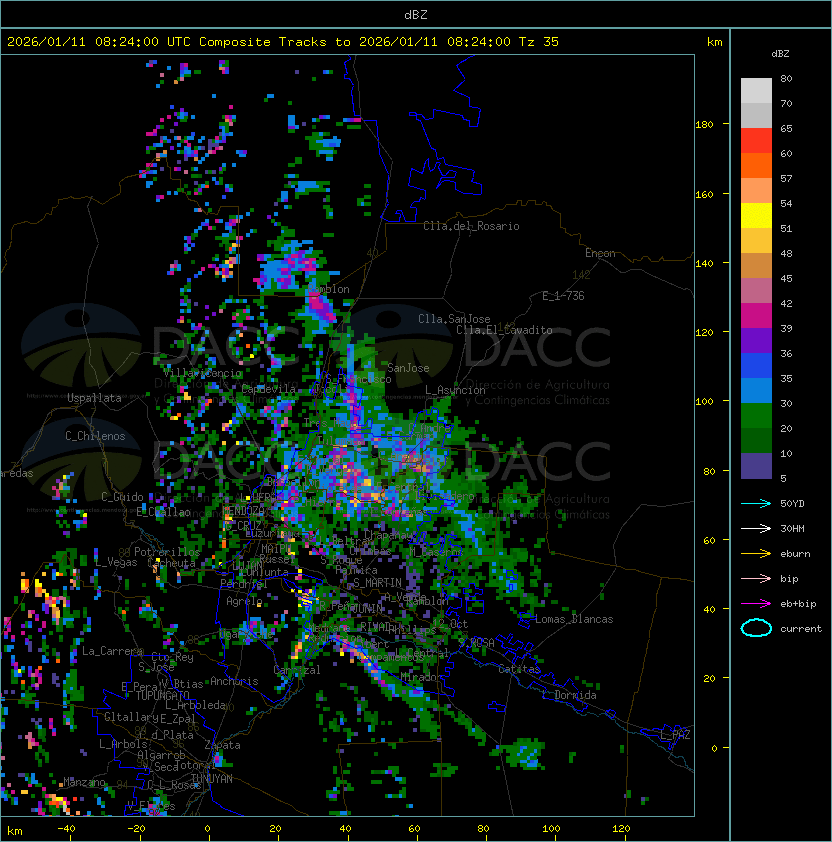Click the TUNUYAN place label
Image resolution: width=832 pixels, height=842 pixels.
(212, 779)
